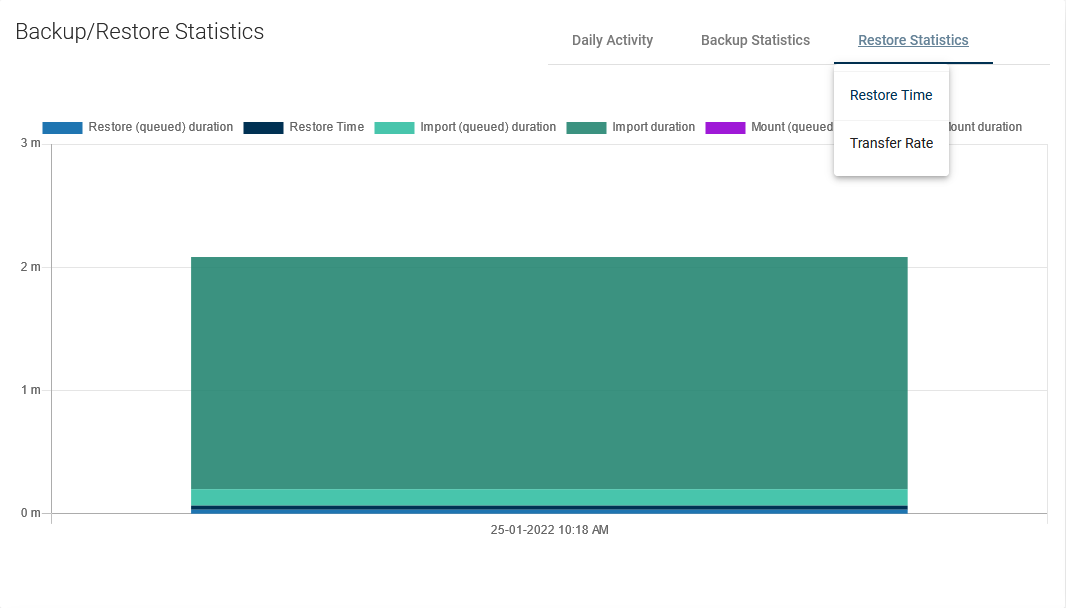Click the dark navy Restore Time legend swatch
Image resolution: width=1066 pixels, height=608 pixels.
pos(263,128)
